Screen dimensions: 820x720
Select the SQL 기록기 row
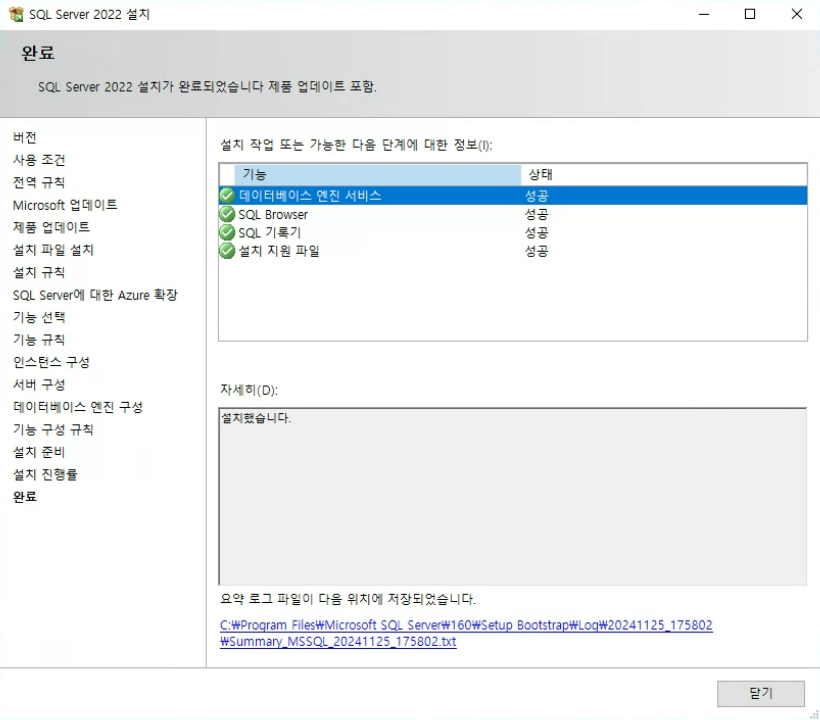(x=513, y=232)
